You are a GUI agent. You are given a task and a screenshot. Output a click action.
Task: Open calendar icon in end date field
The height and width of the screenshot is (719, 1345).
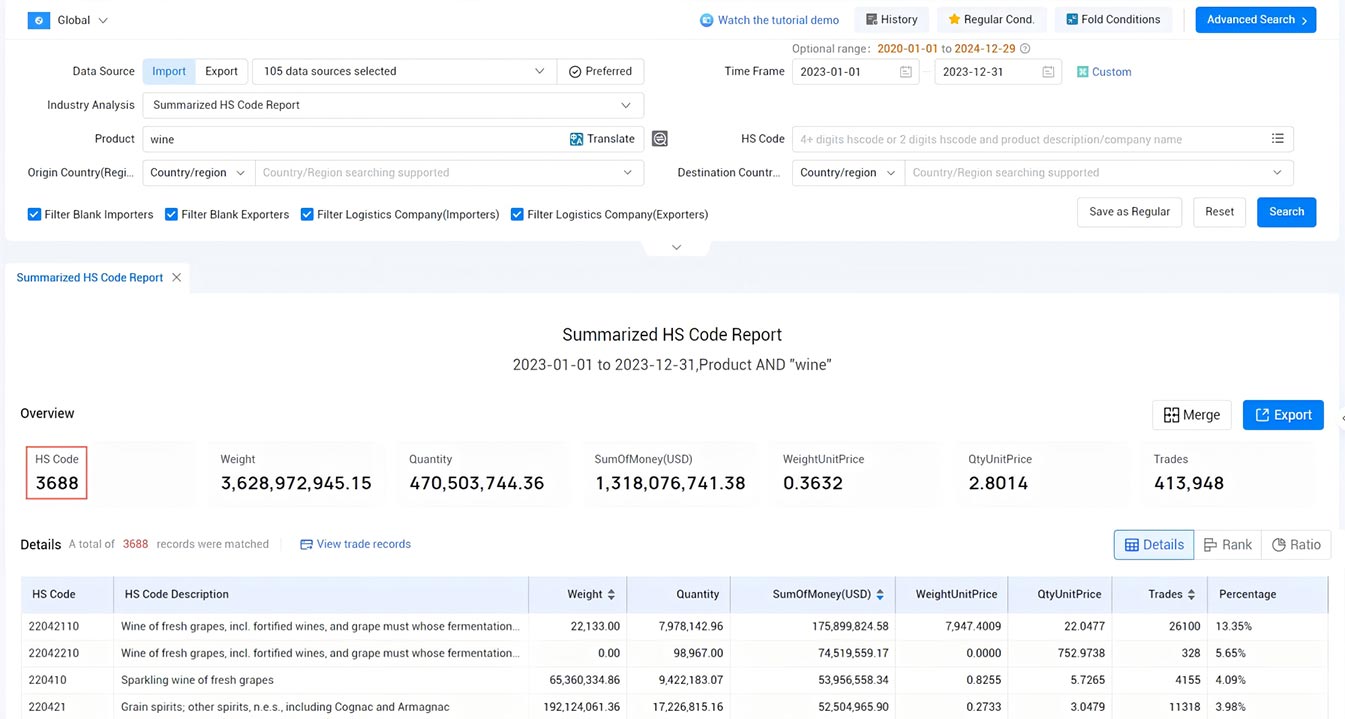1048,72
